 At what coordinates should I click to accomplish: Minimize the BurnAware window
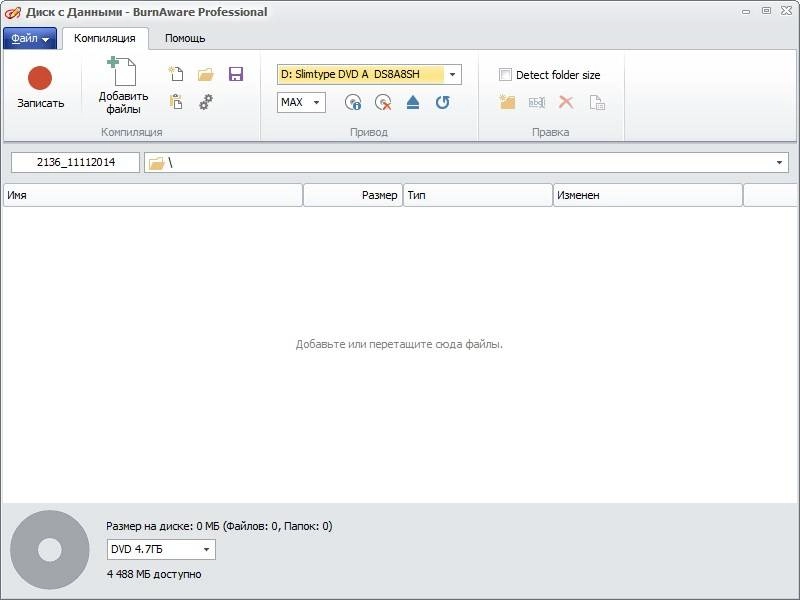tap(746, 11)
